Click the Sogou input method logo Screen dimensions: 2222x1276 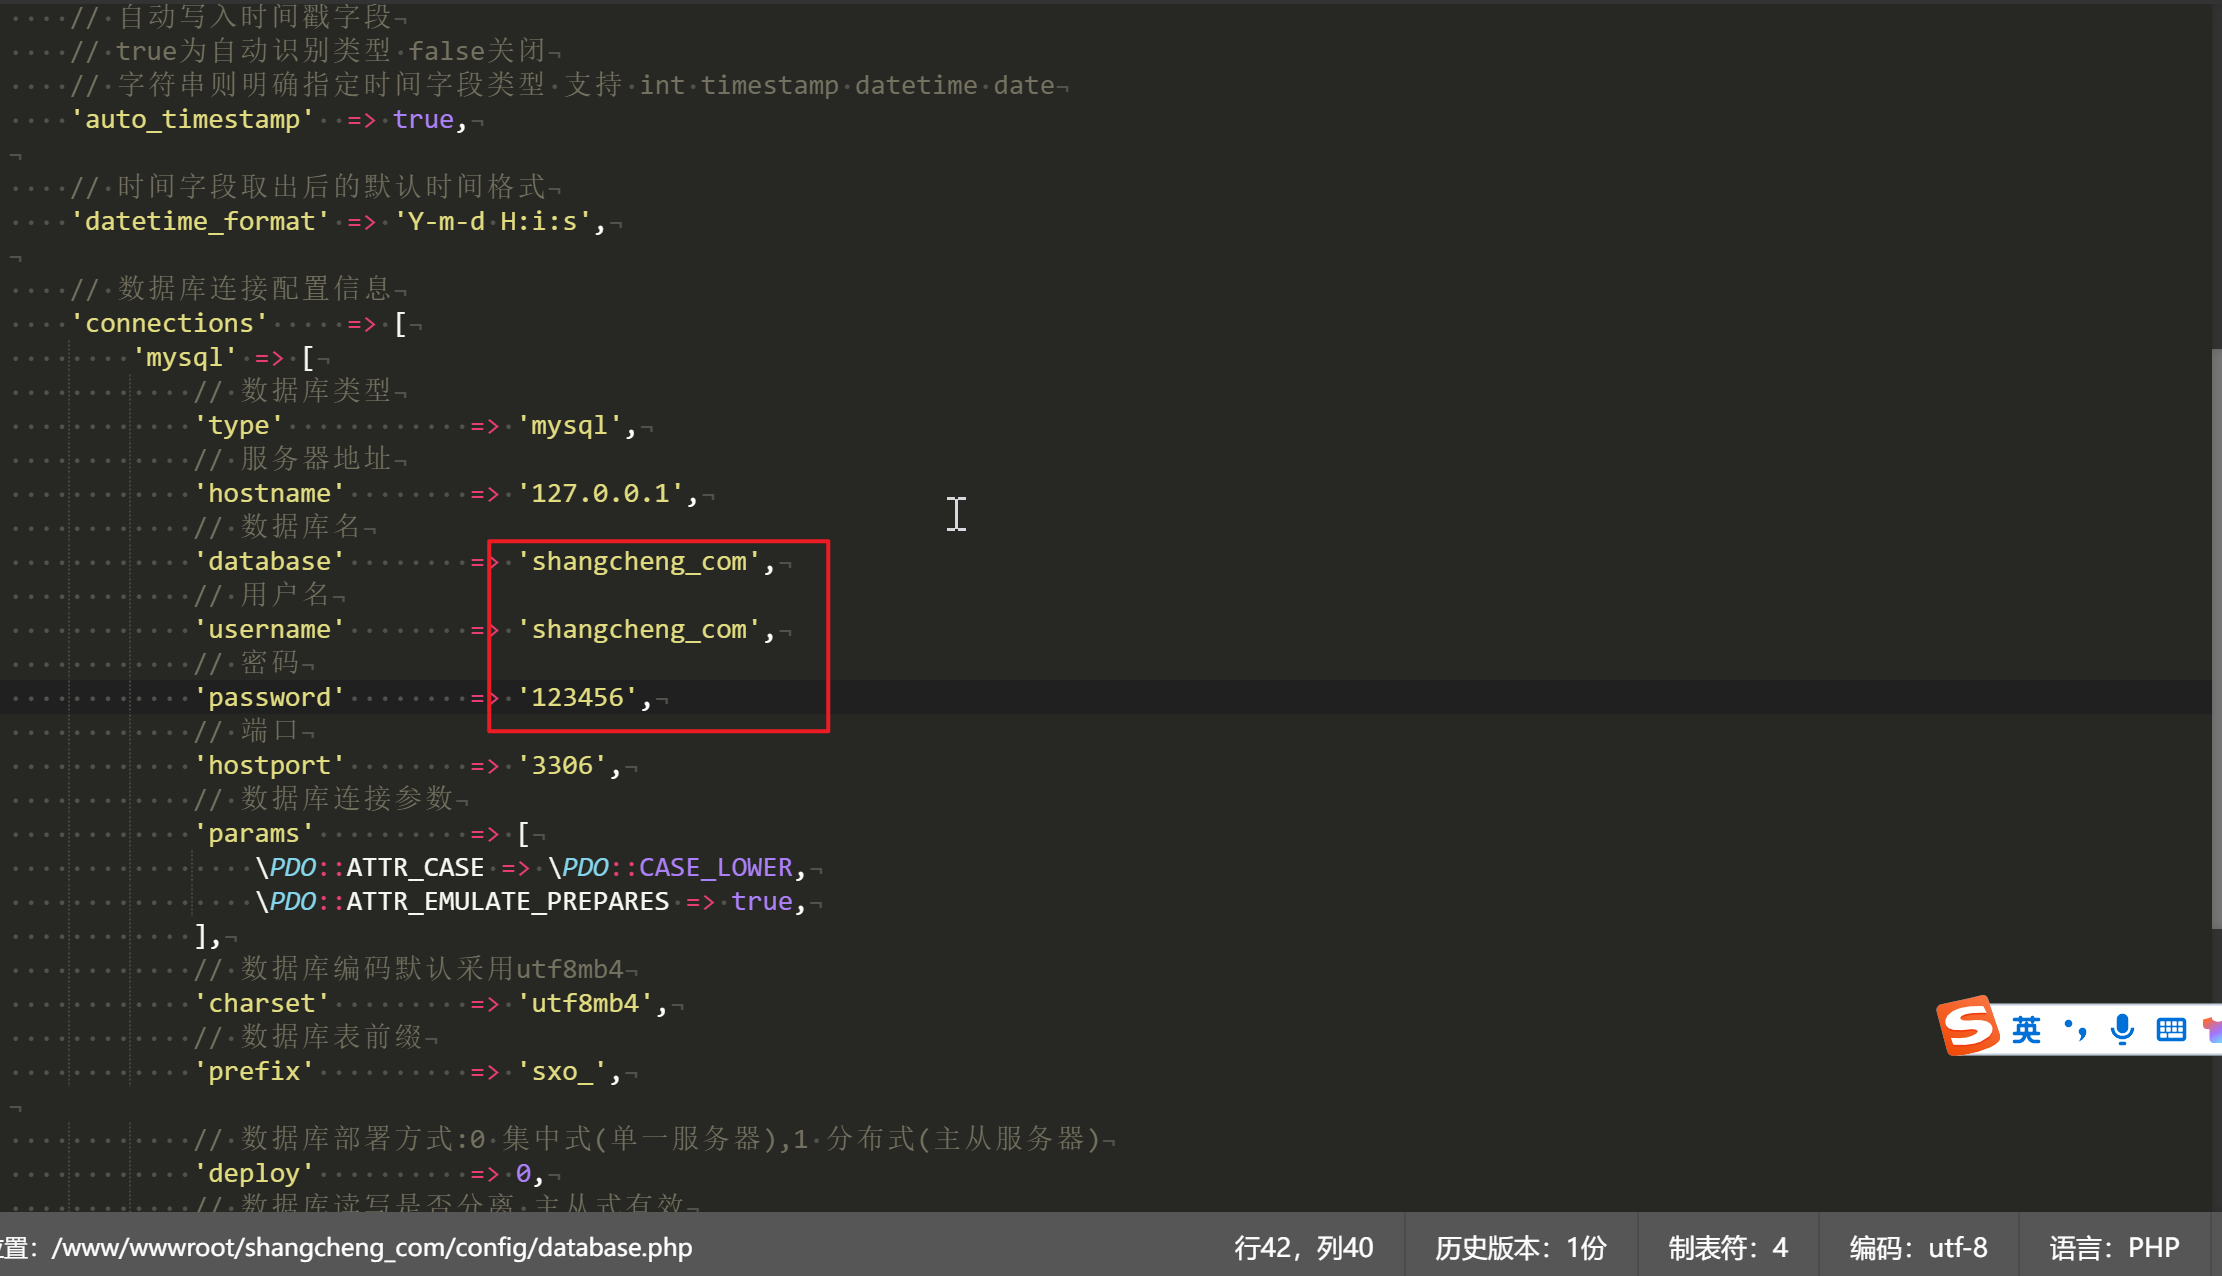[1968, 1026]
